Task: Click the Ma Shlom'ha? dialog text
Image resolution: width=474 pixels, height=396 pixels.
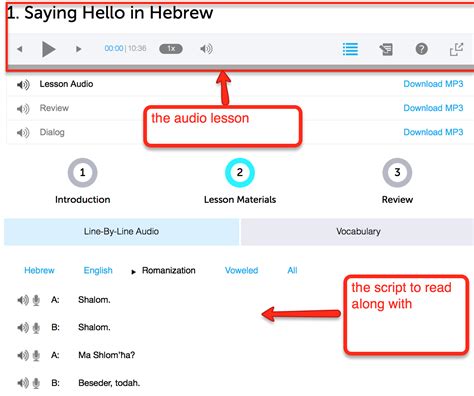Action: 107,355
